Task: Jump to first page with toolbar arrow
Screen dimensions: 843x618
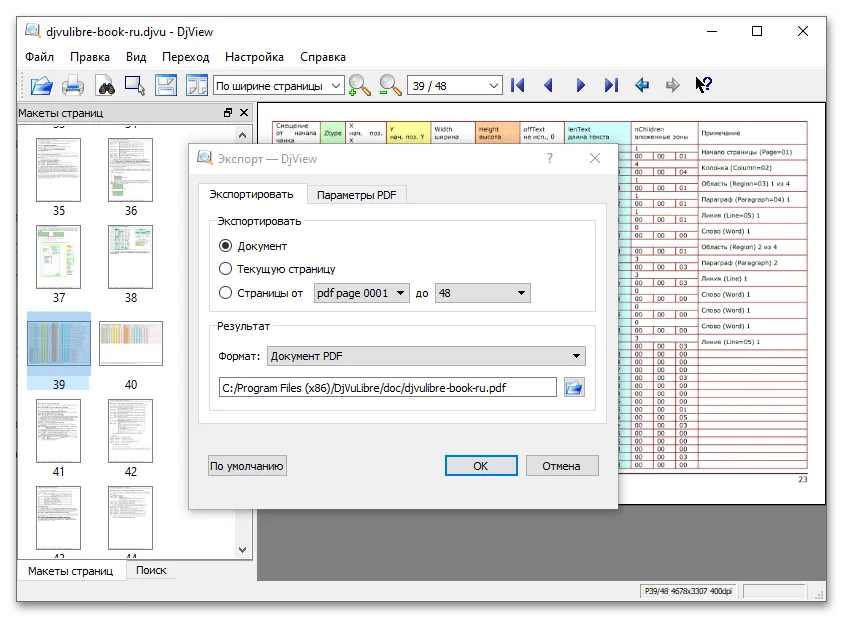Action: pyautogui.click(x=517, y=85)
